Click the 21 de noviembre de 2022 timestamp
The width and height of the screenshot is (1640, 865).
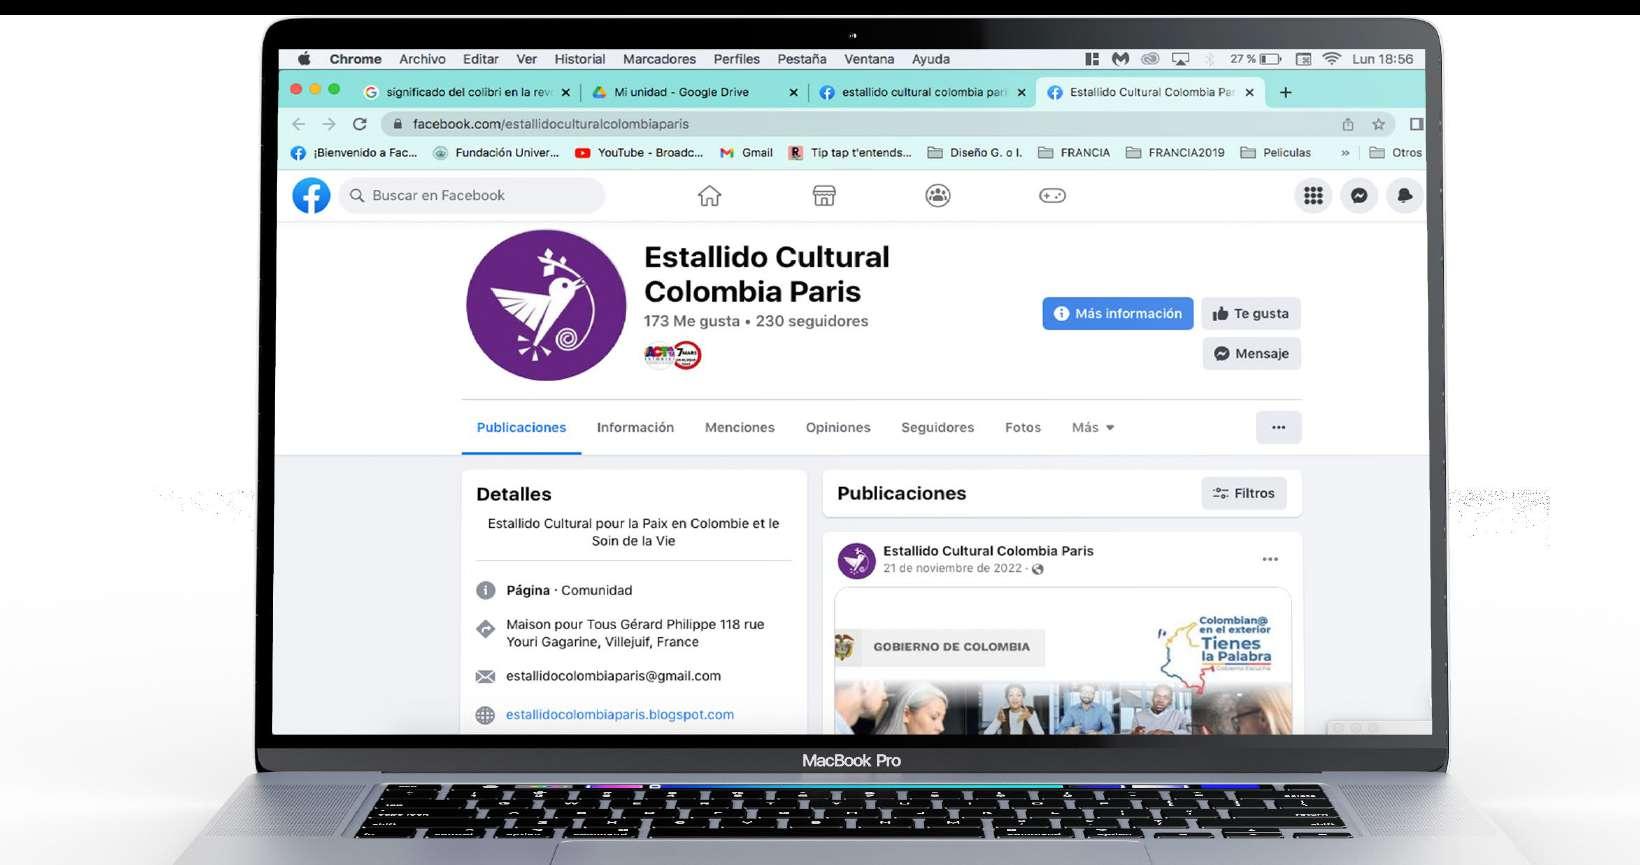pyautogui.click(x=952, y=568)
